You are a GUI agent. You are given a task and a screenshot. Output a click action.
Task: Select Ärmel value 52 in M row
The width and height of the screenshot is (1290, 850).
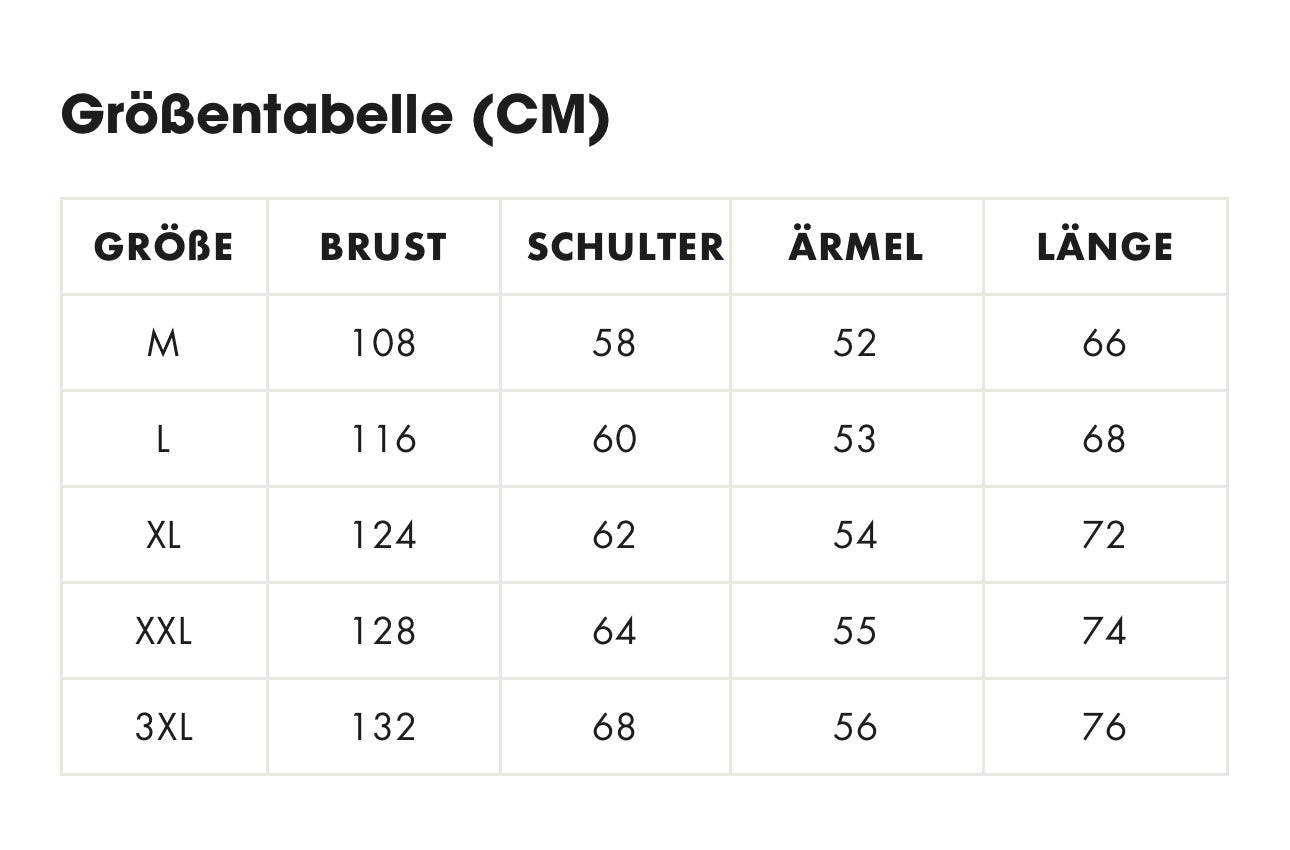click(x=855, y=343)
